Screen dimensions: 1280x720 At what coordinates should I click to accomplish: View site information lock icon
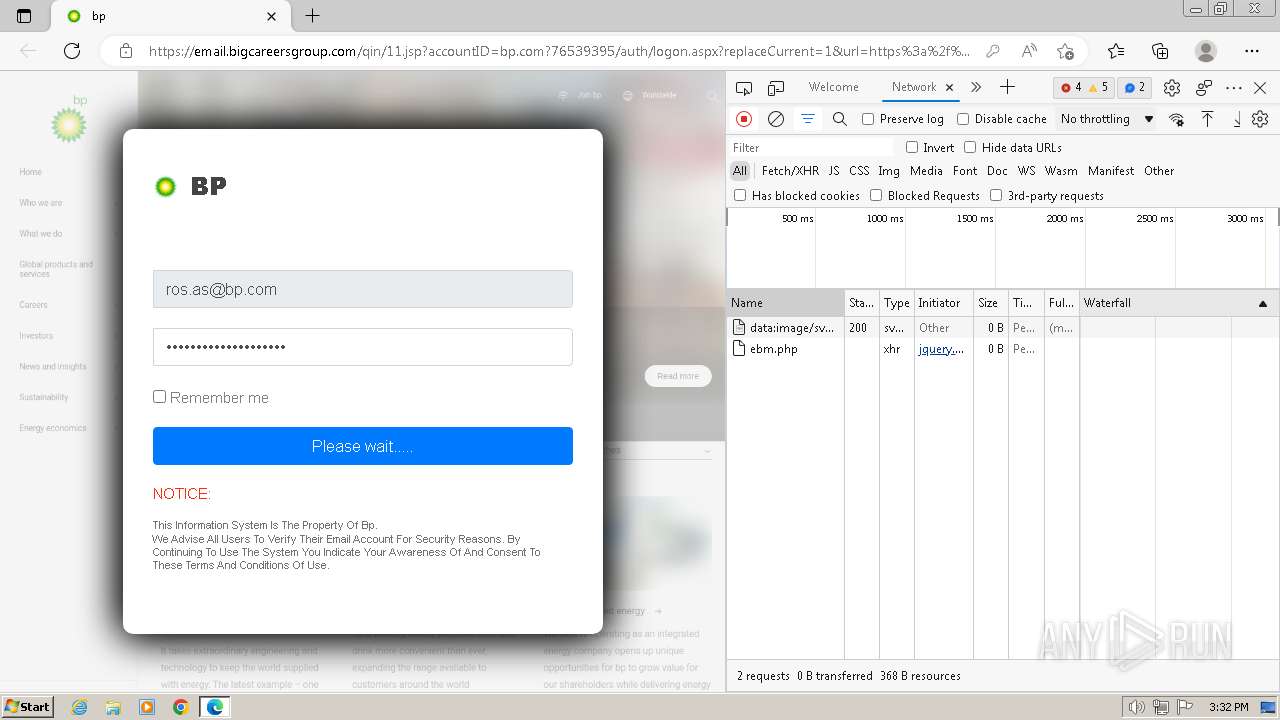[126, 51]
